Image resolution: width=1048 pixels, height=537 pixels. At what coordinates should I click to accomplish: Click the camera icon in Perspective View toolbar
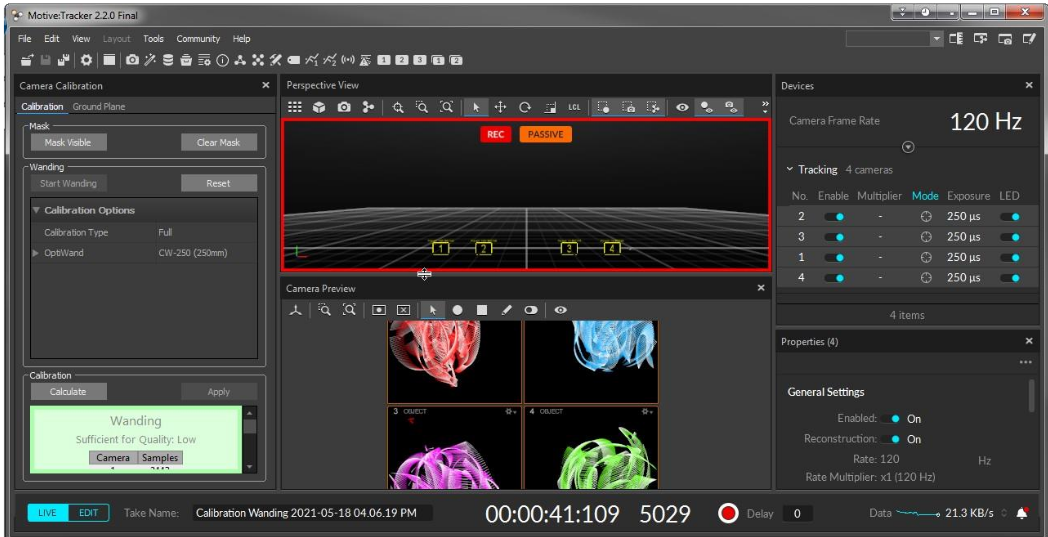[344, 107]
